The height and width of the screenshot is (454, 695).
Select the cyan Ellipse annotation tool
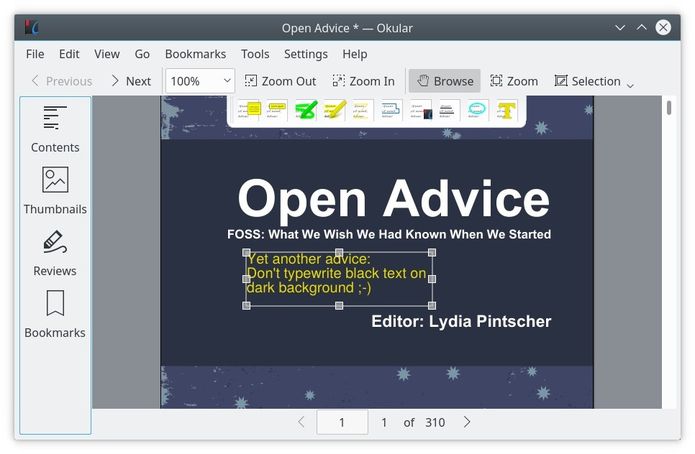click(x=476, y=110)
